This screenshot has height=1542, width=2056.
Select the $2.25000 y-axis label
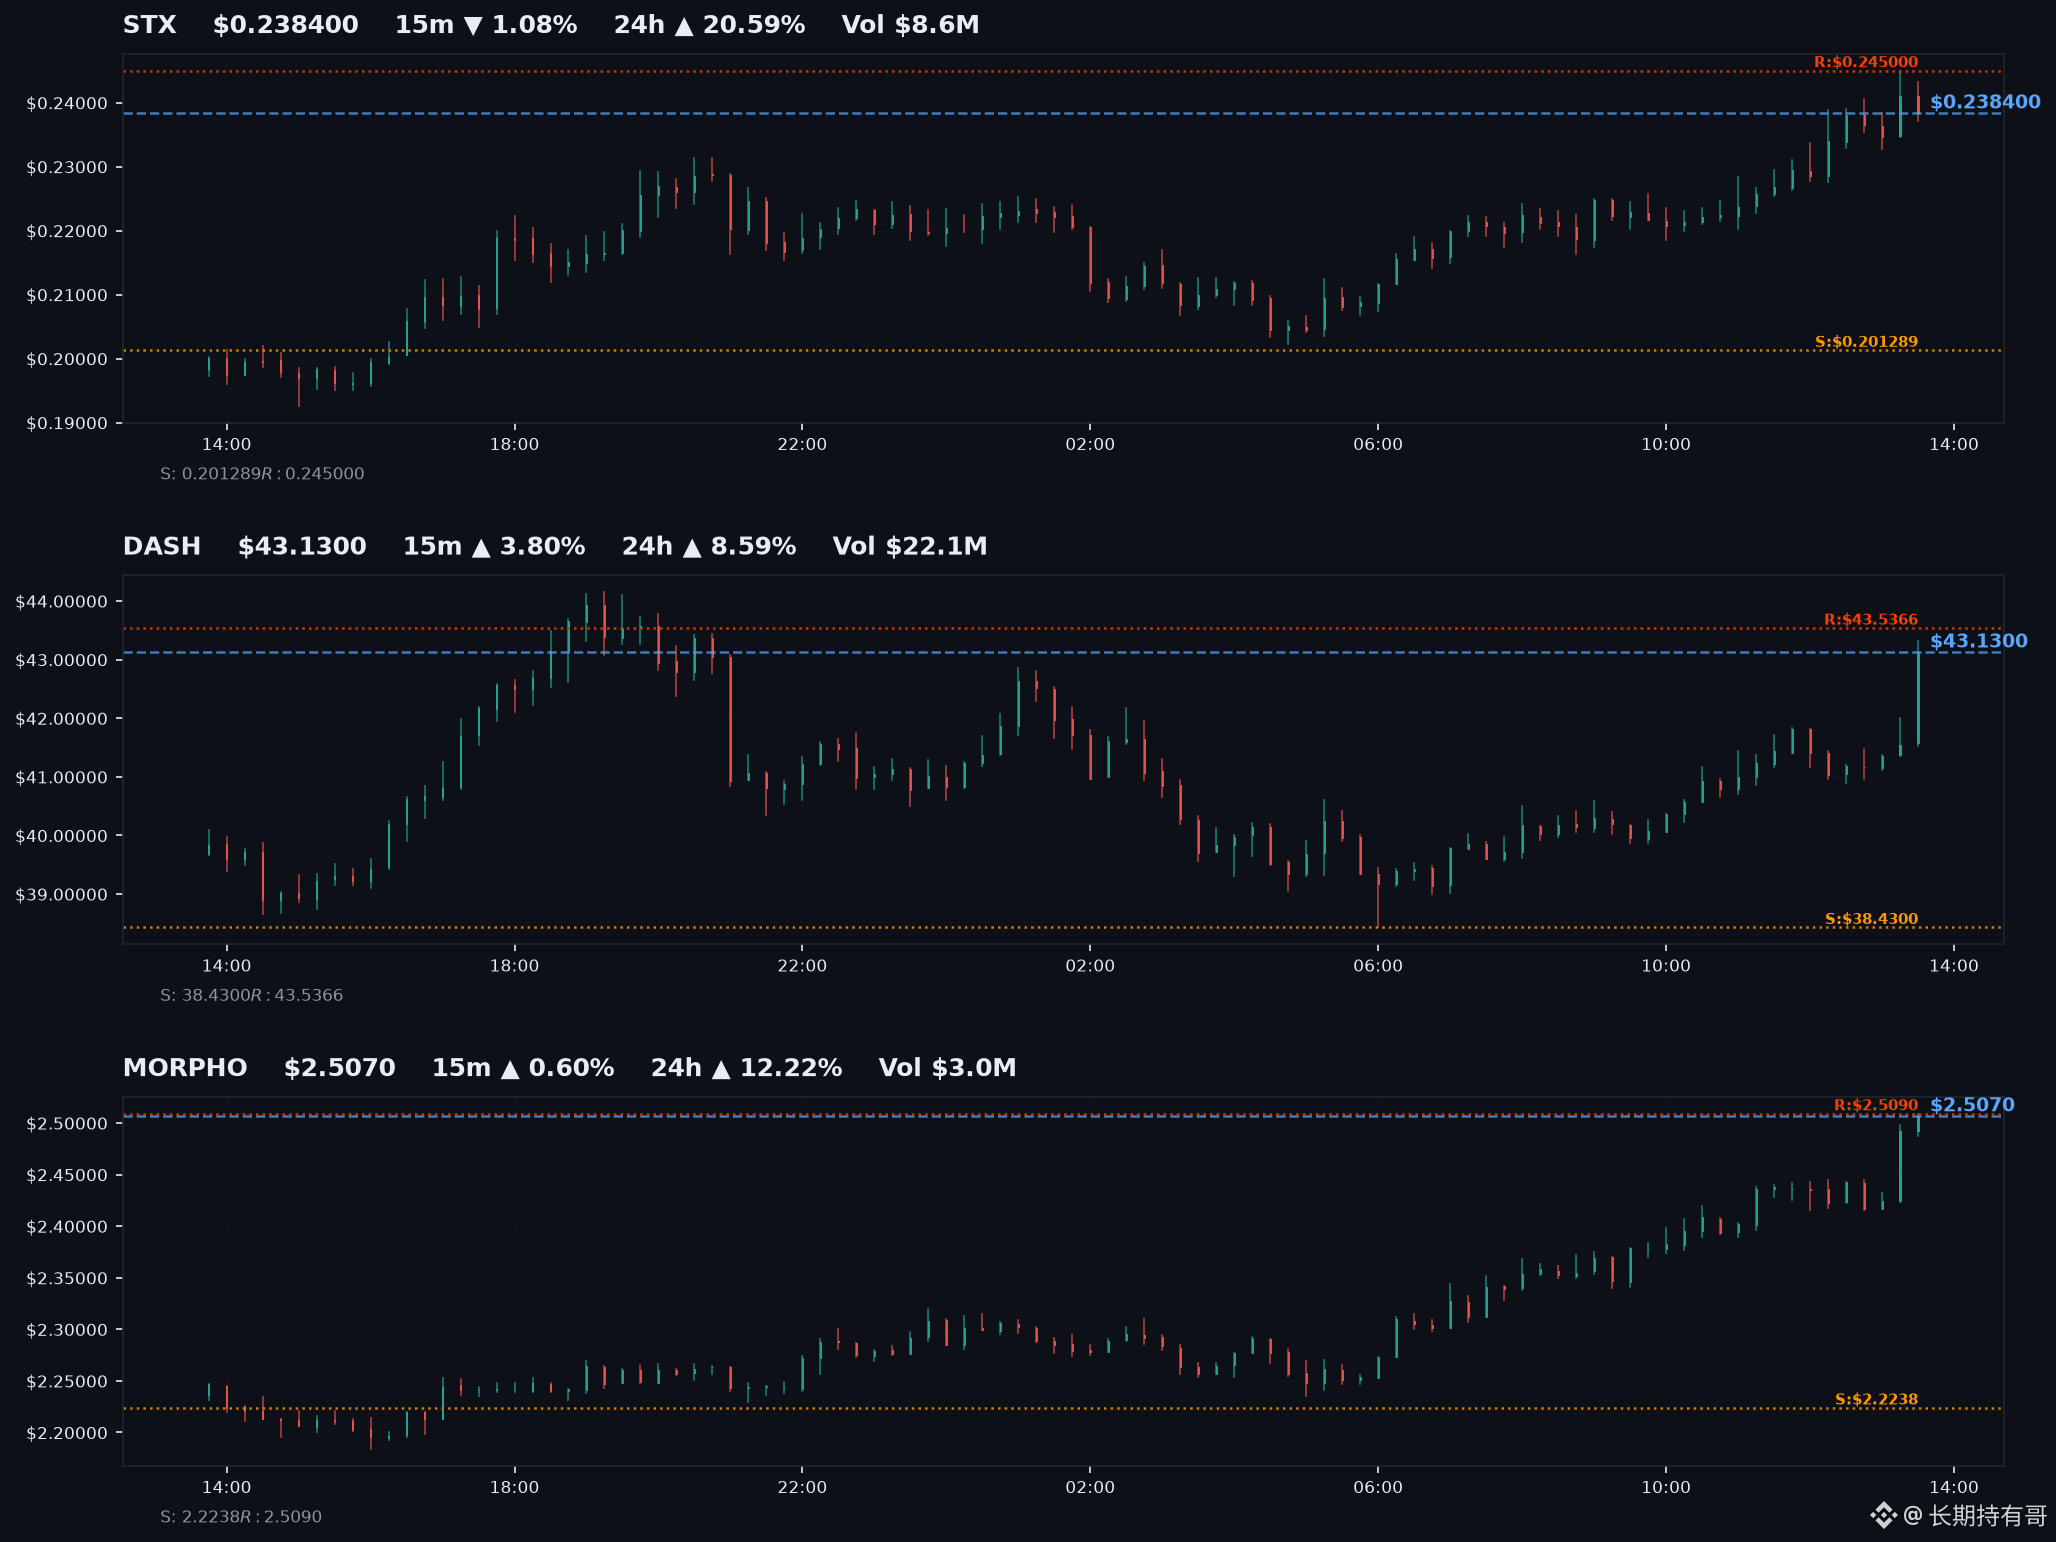point(67,1382)
